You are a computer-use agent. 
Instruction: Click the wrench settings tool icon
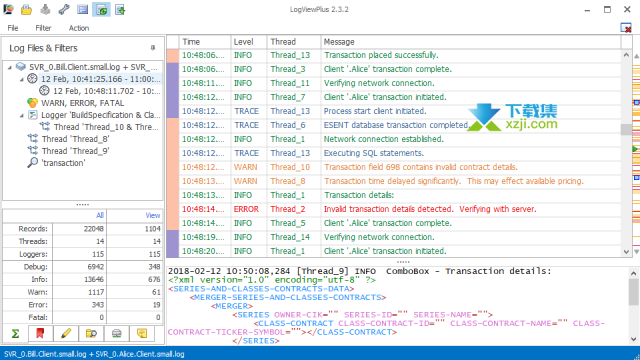coord(64,9)
